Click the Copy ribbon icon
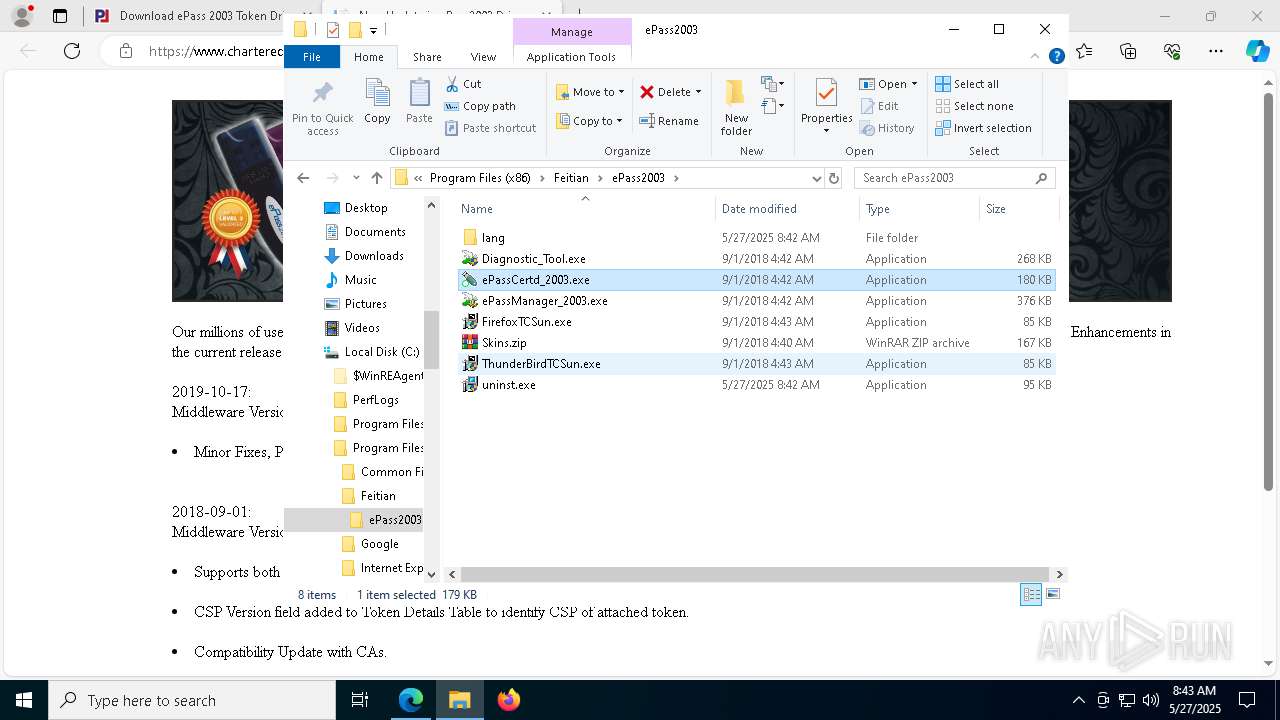The width and height of the screenshot is (1280, 720). (377, 101)
